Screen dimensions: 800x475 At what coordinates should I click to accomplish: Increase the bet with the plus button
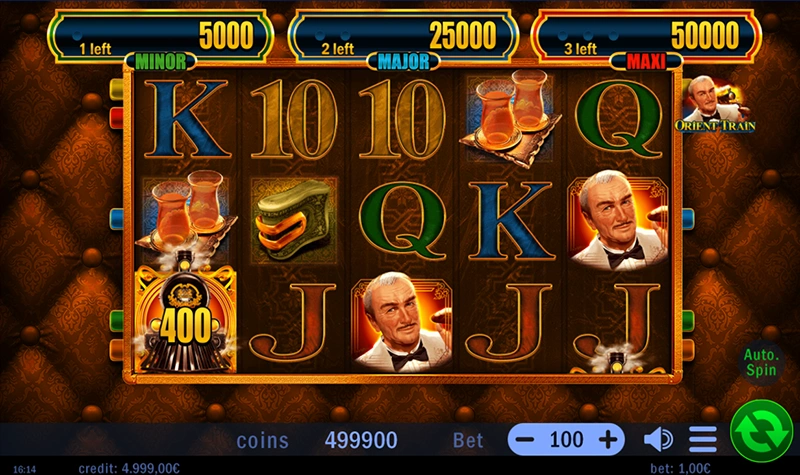[608, 439]
